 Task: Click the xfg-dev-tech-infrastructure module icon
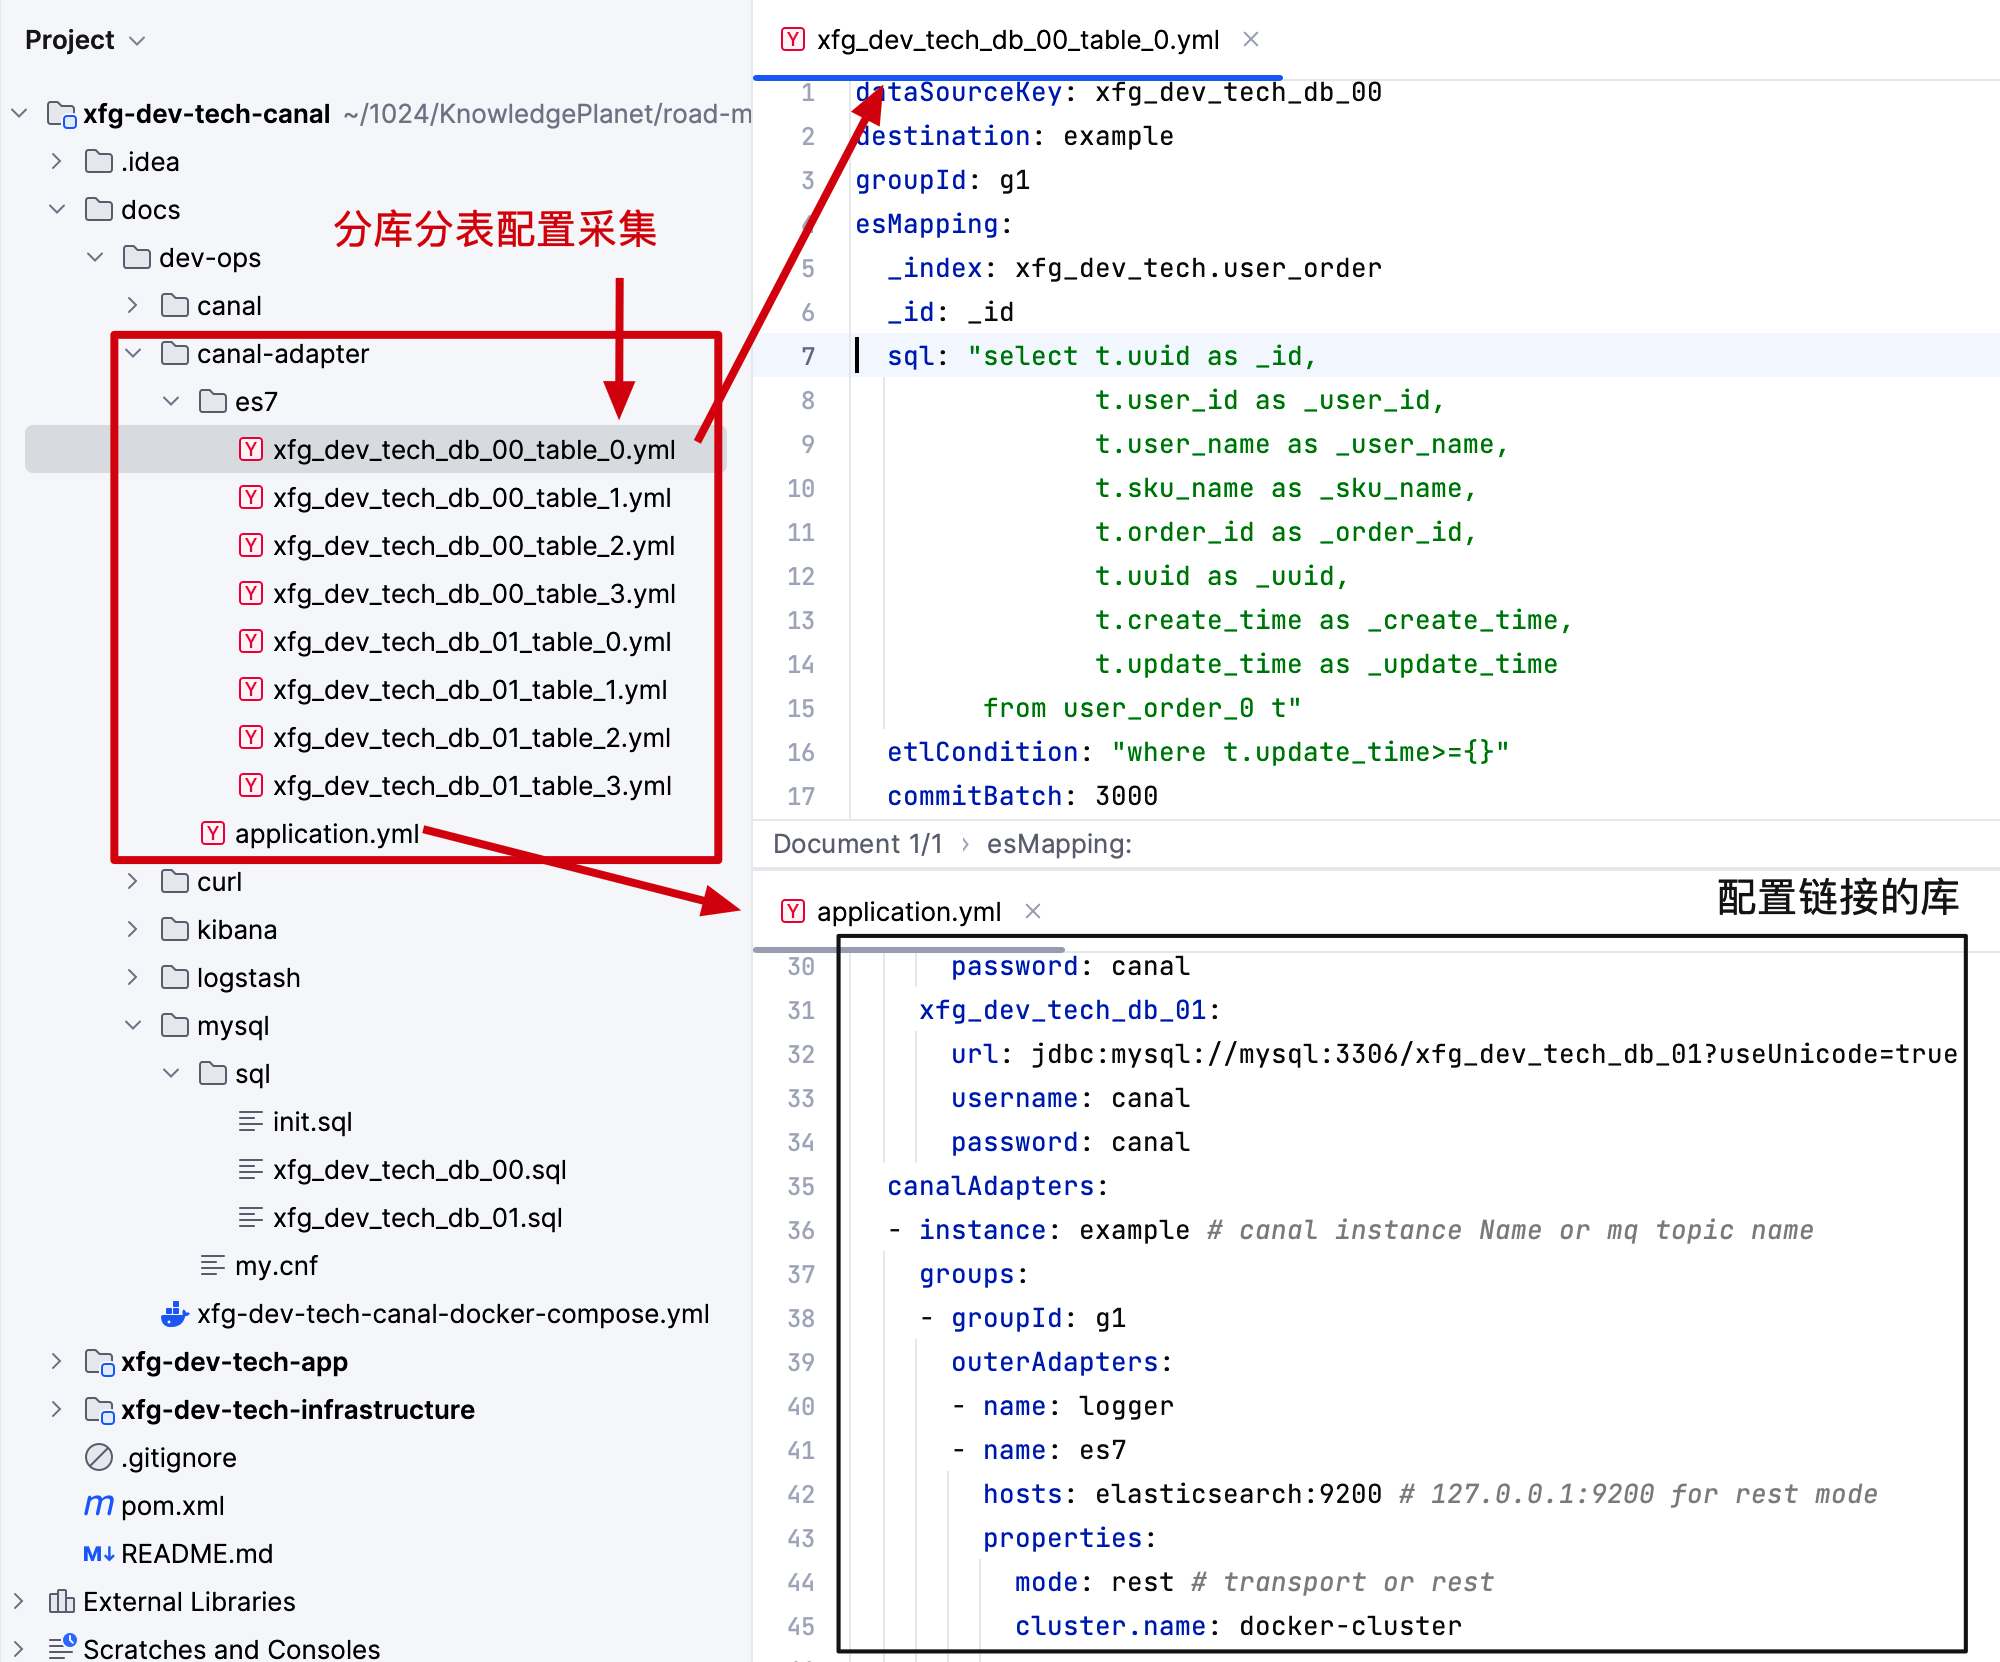pos(100,1411)
